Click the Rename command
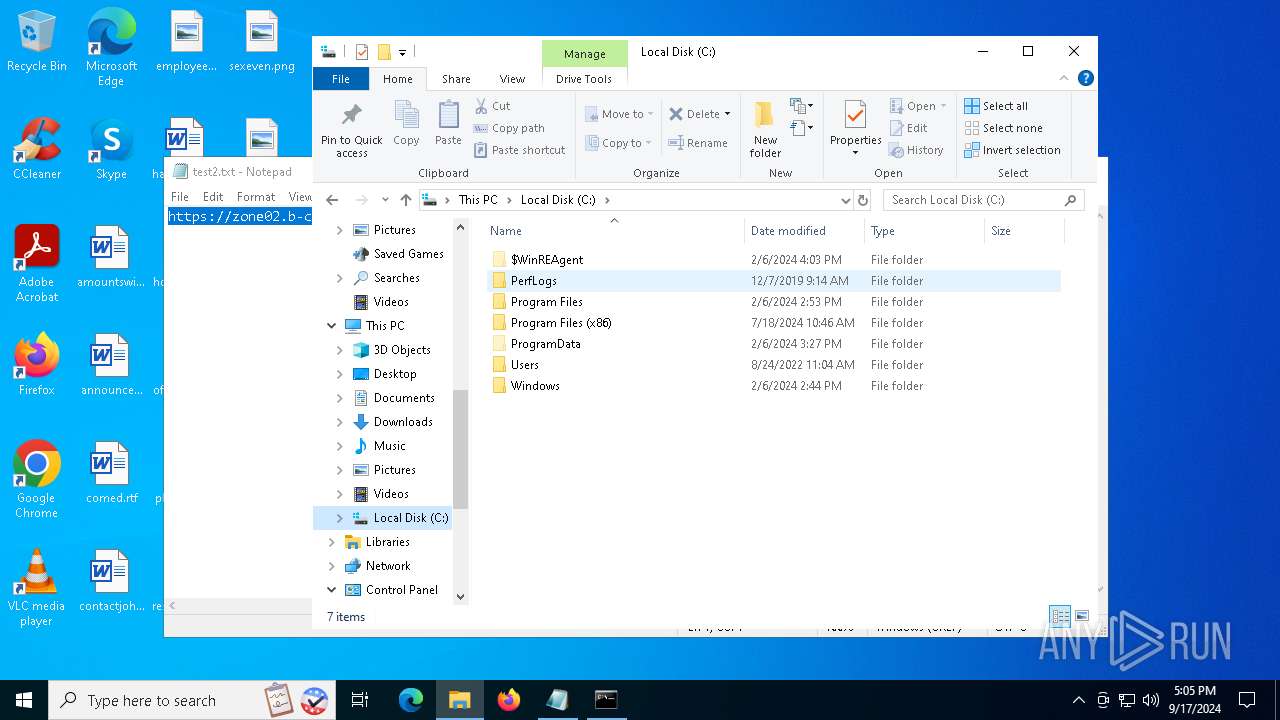 pos(698,143)
